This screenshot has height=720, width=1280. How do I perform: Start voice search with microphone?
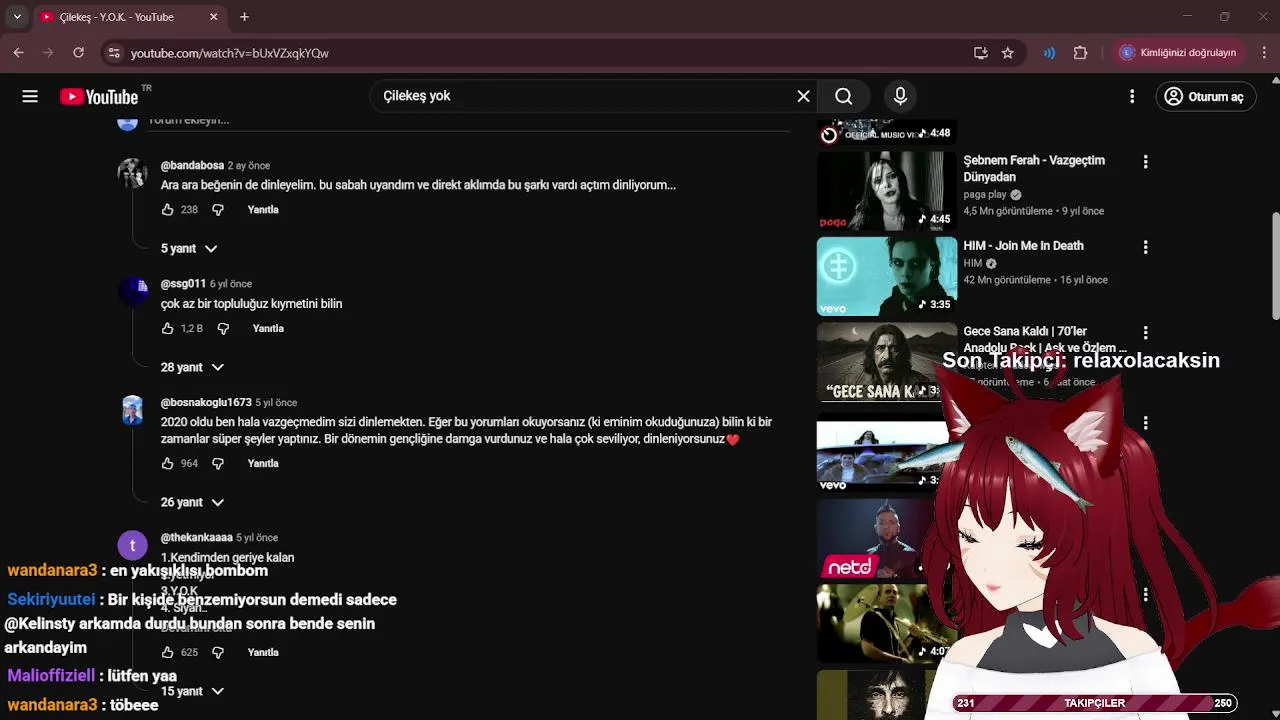(x=900, y=96)
